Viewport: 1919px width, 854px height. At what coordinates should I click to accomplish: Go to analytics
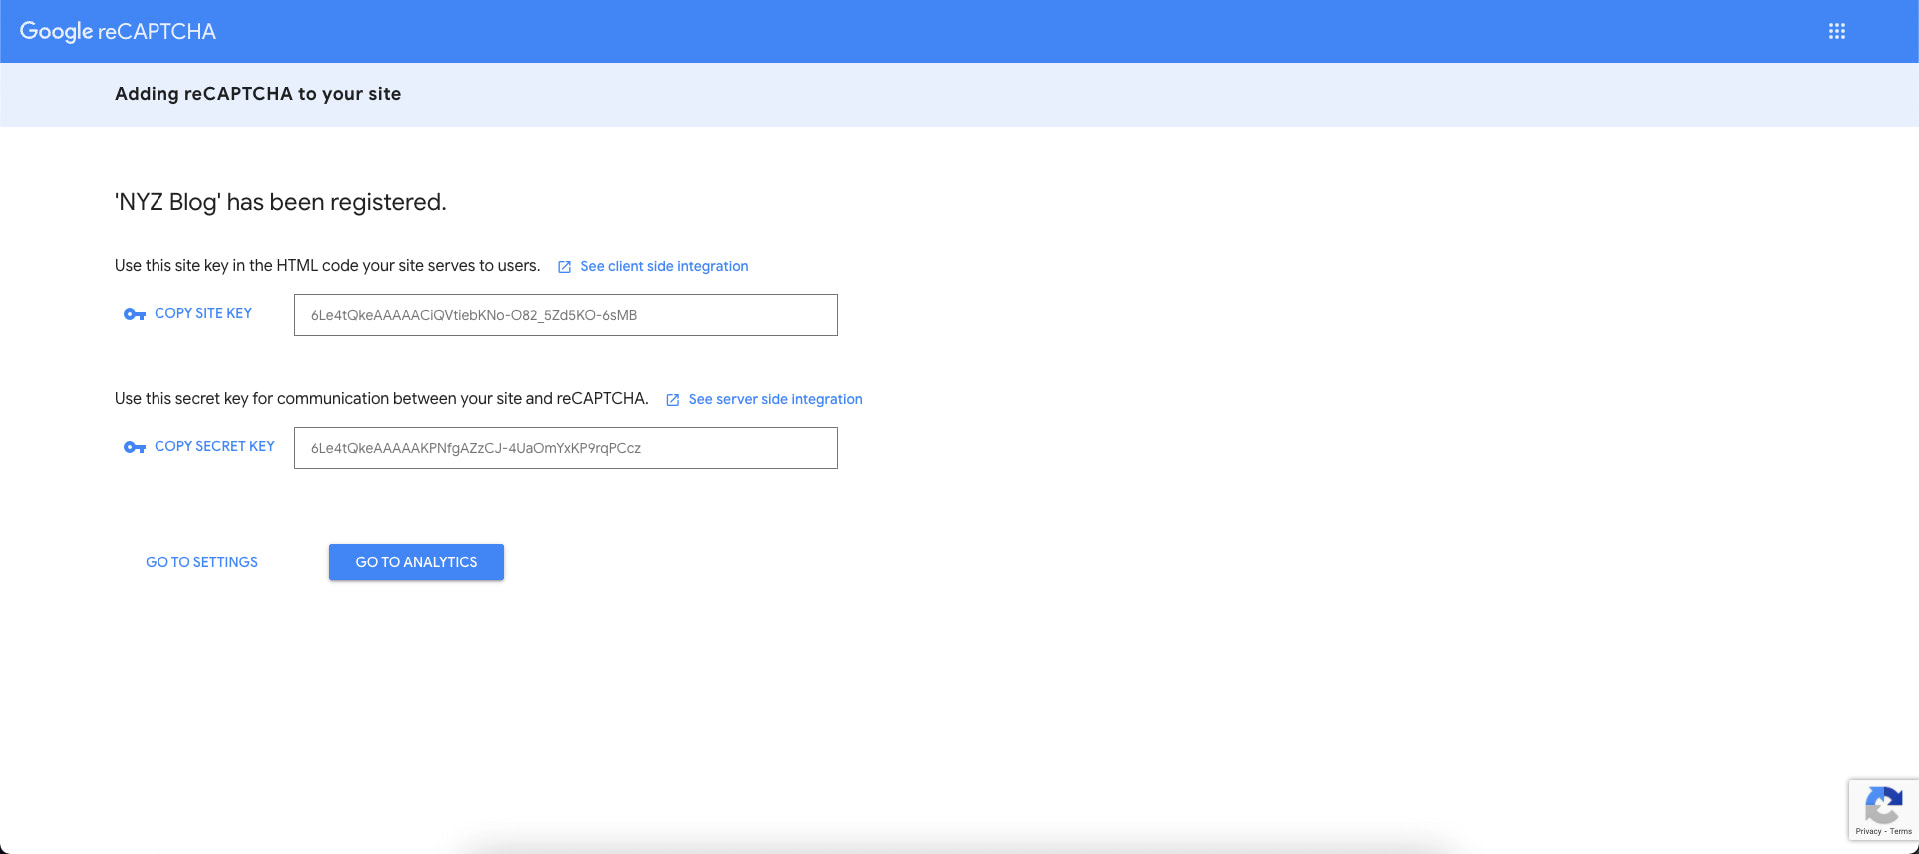pos(416,562)
